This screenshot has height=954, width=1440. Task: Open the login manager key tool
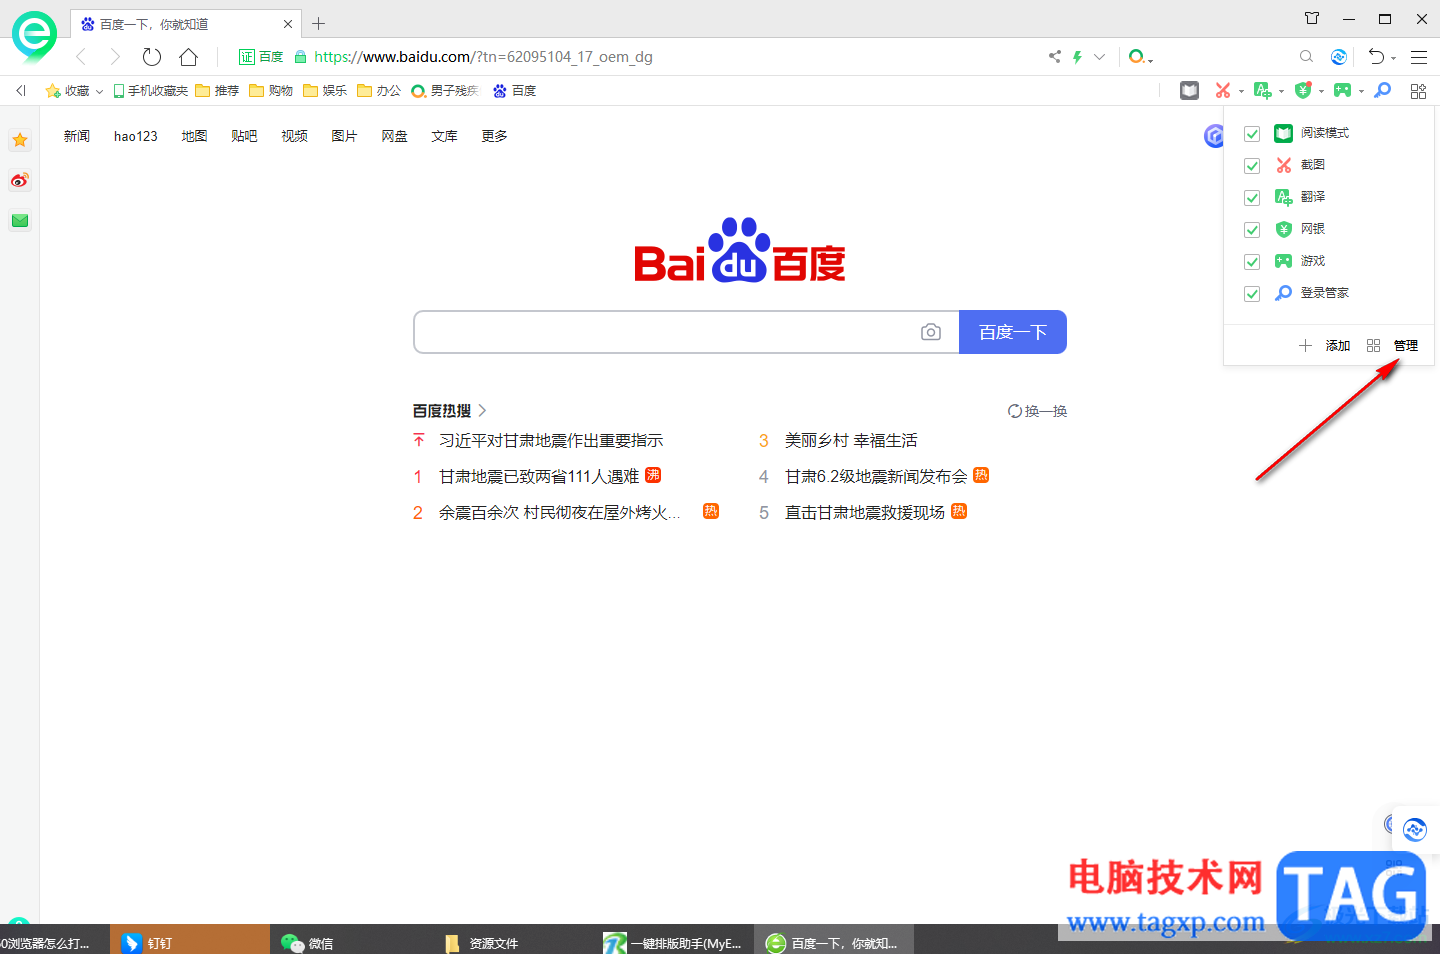1382,90
